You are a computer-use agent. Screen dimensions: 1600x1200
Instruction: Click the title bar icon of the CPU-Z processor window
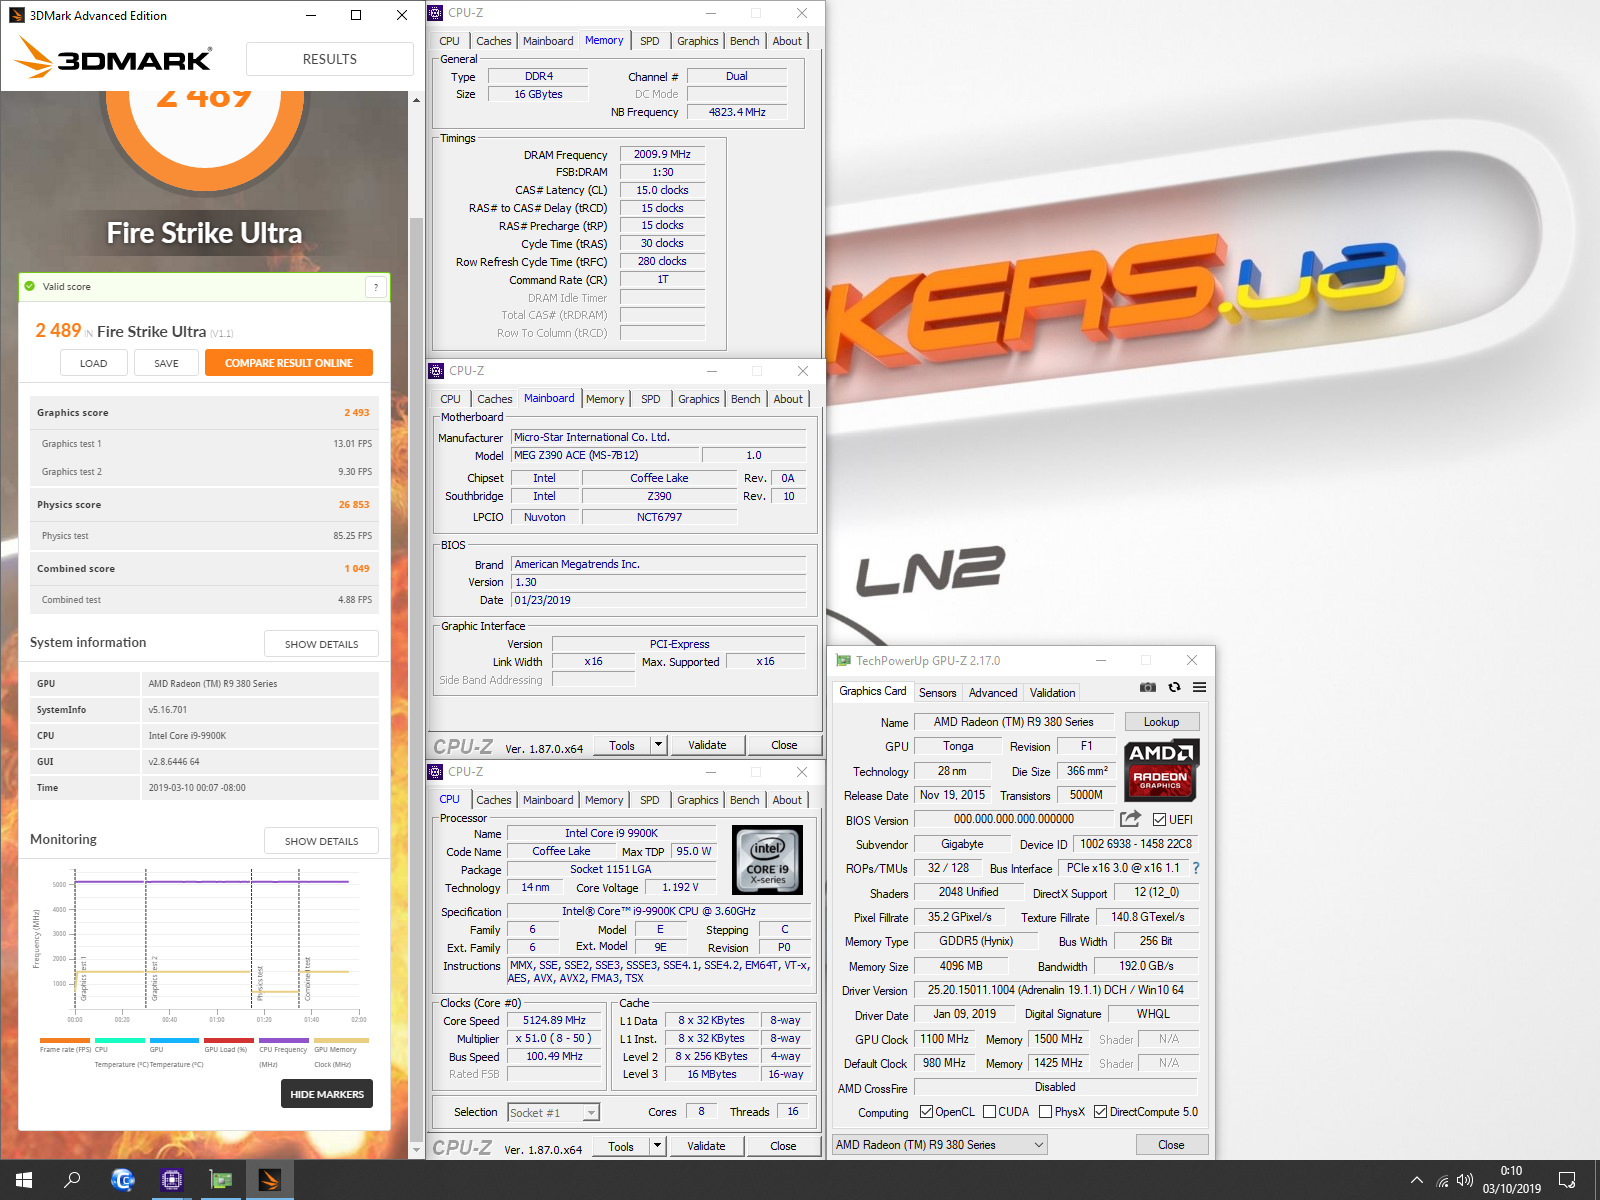pyautogui.click(x=435, y=772)
